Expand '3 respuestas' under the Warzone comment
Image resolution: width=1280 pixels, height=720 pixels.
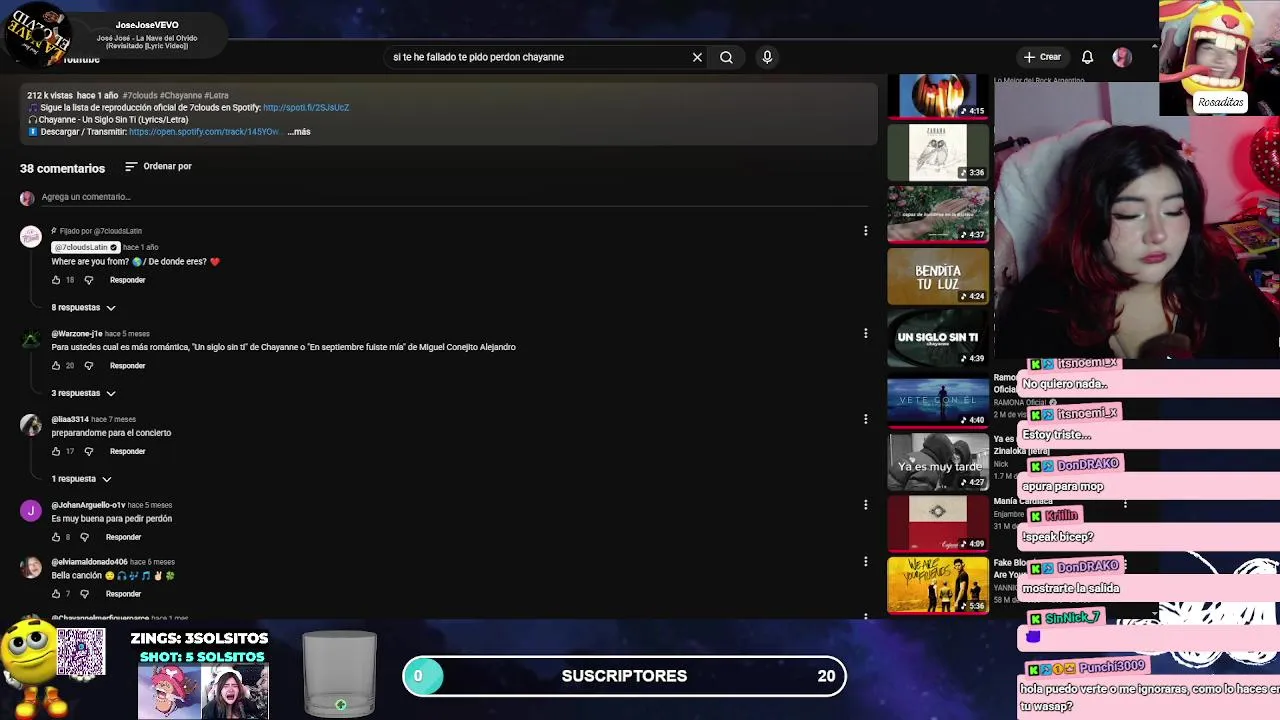point(84,394)
